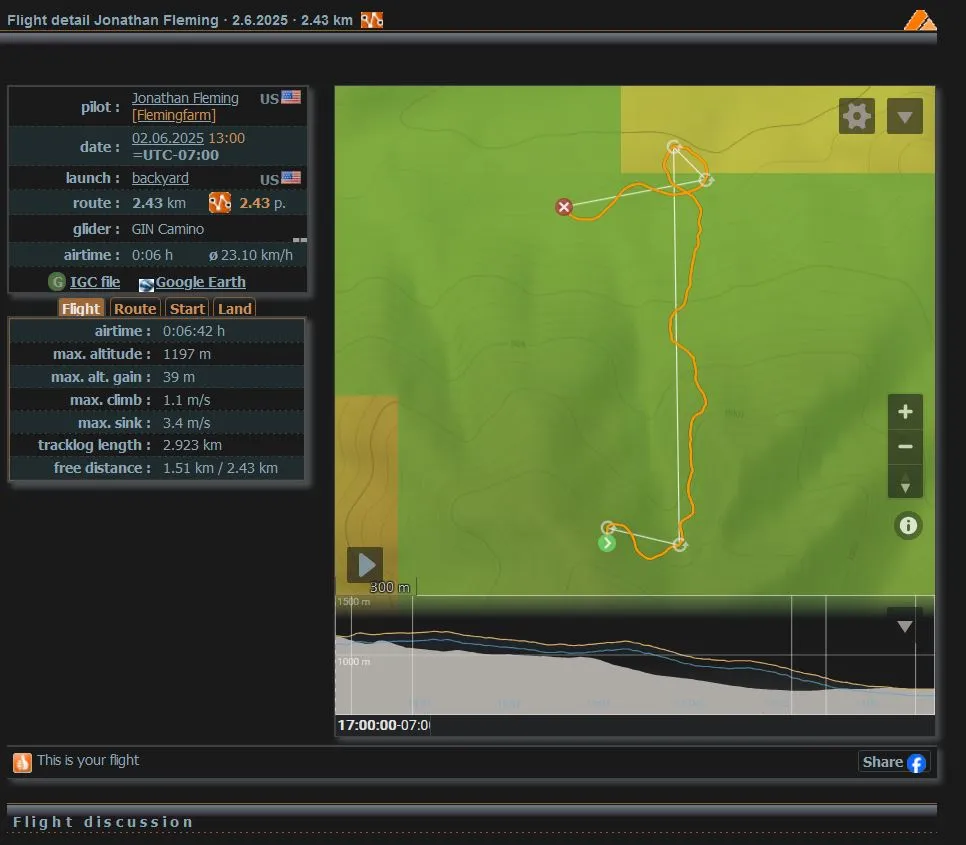Click the 17:00:00 time readout field
Viewport: 966px width, 845px height.
[x=383, y=726]
